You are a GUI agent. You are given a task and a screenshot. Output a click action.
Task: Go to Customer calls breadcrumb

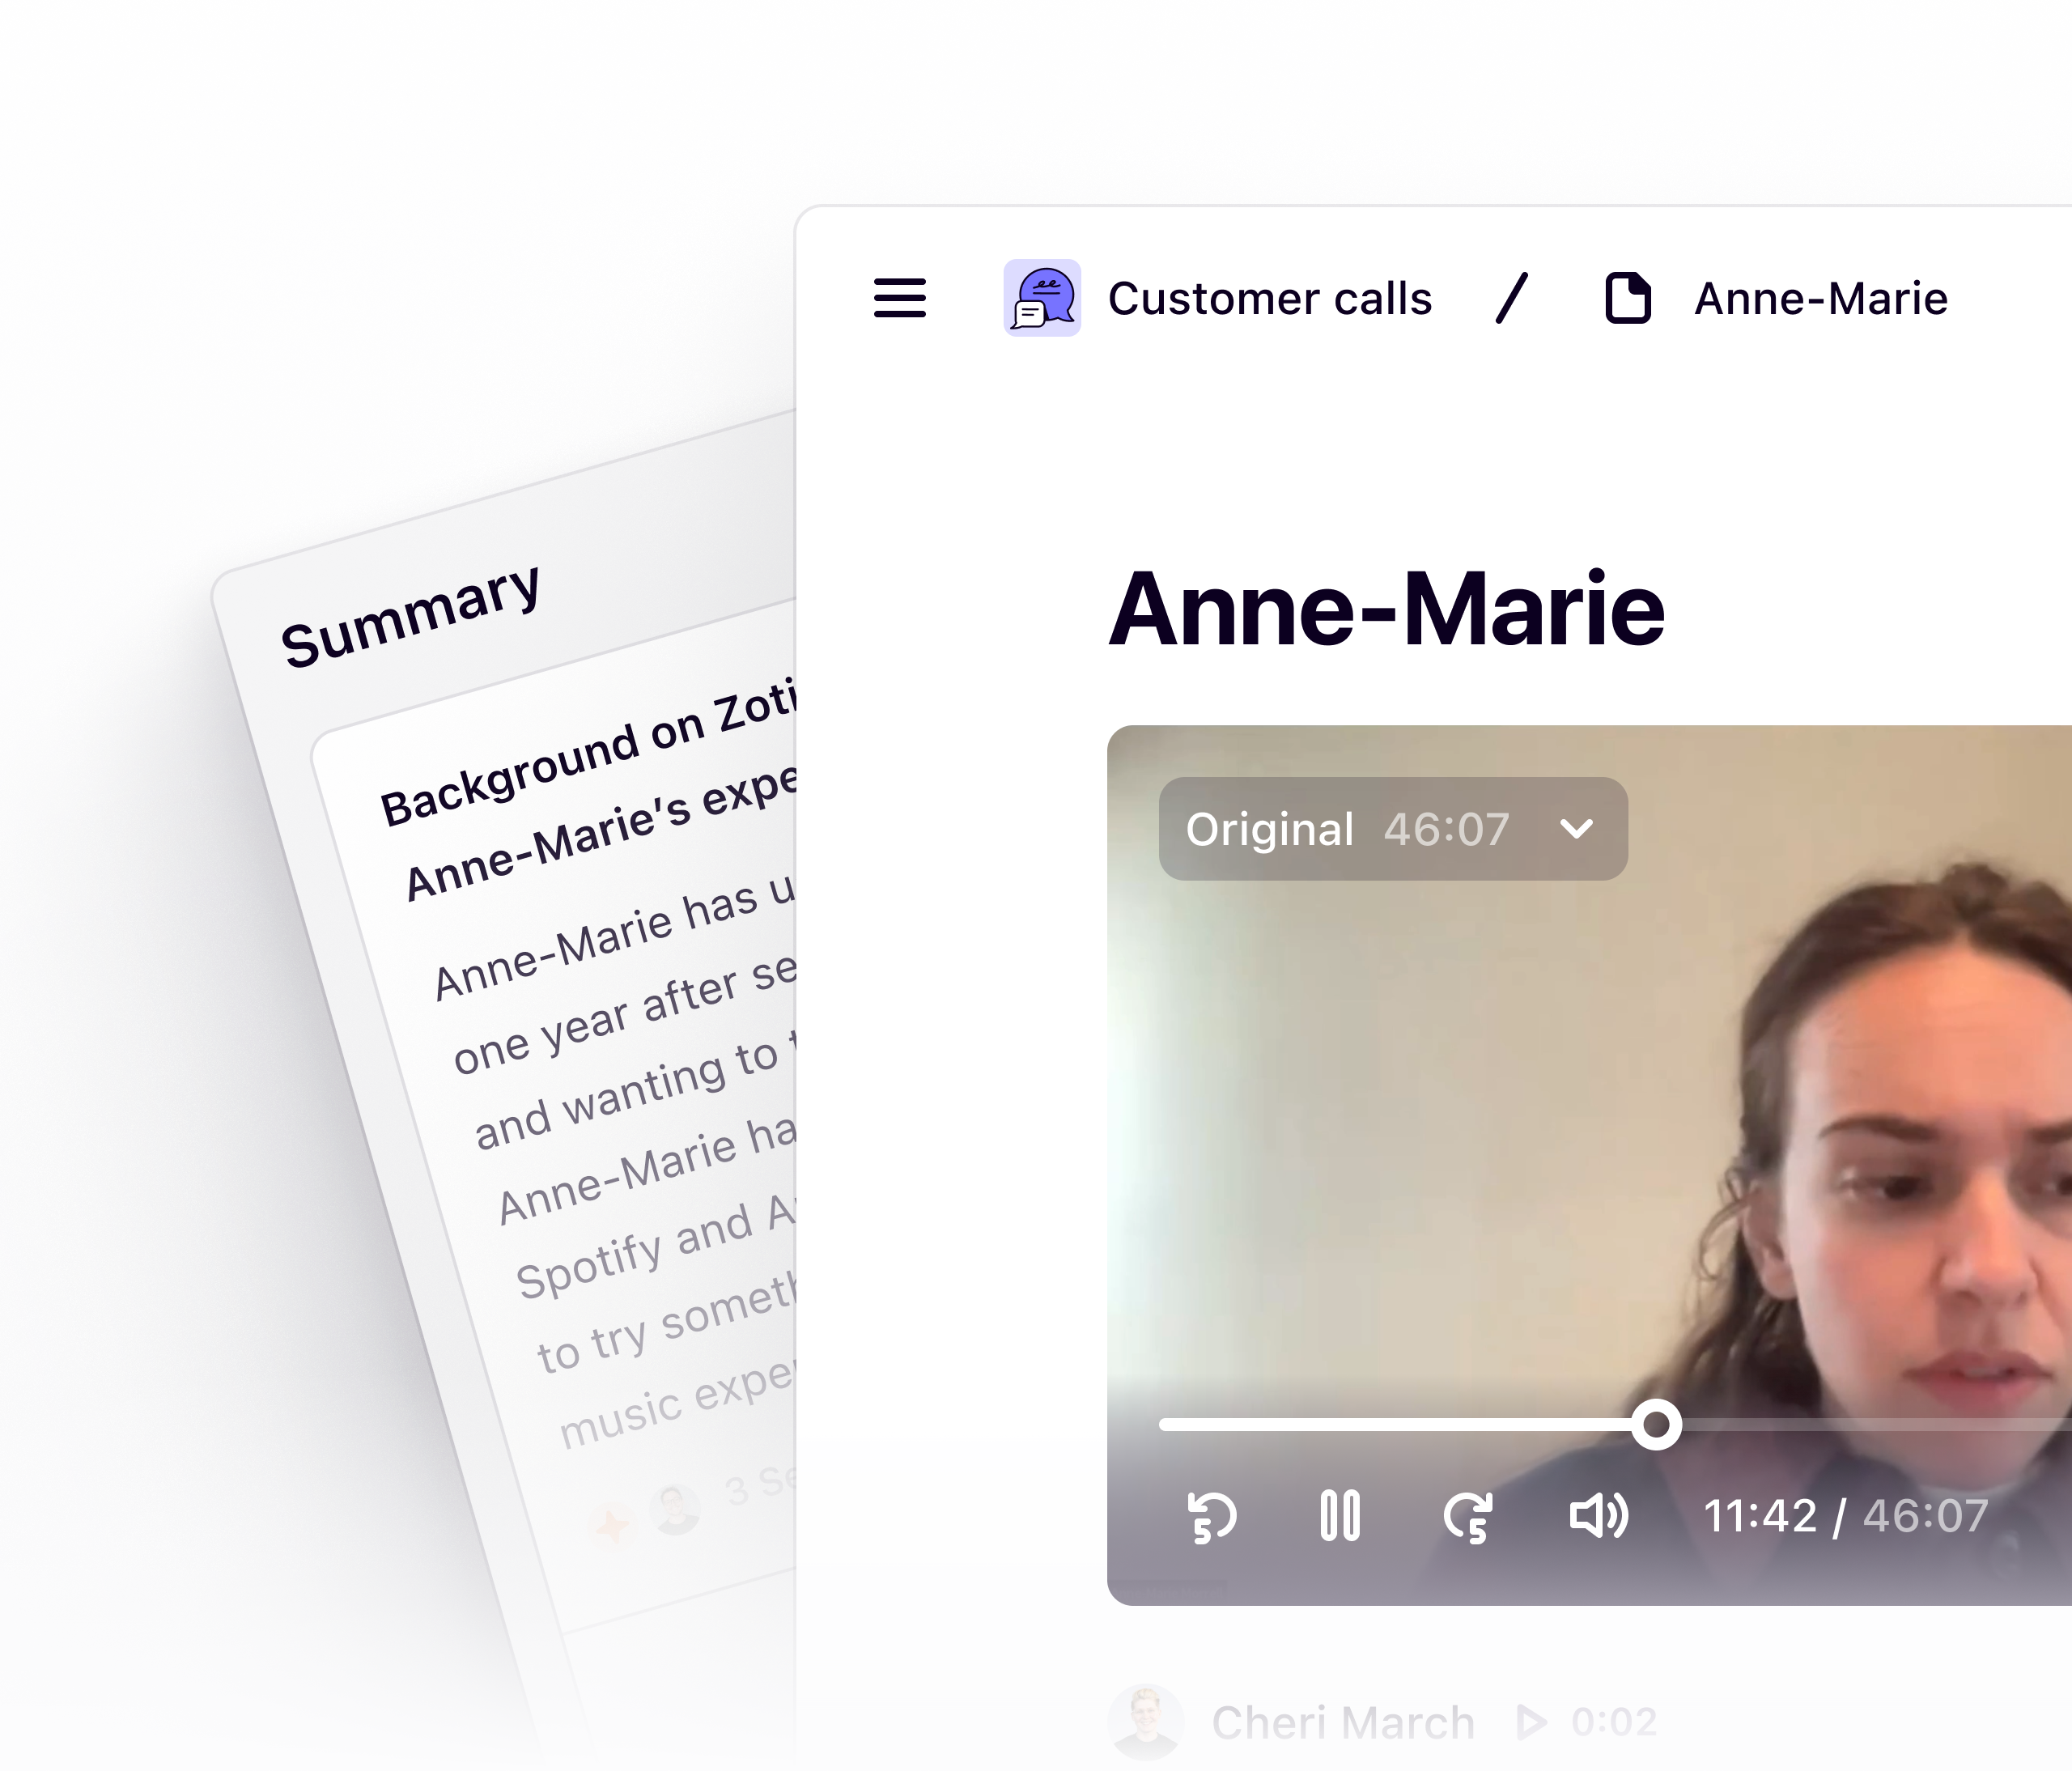1270,299
